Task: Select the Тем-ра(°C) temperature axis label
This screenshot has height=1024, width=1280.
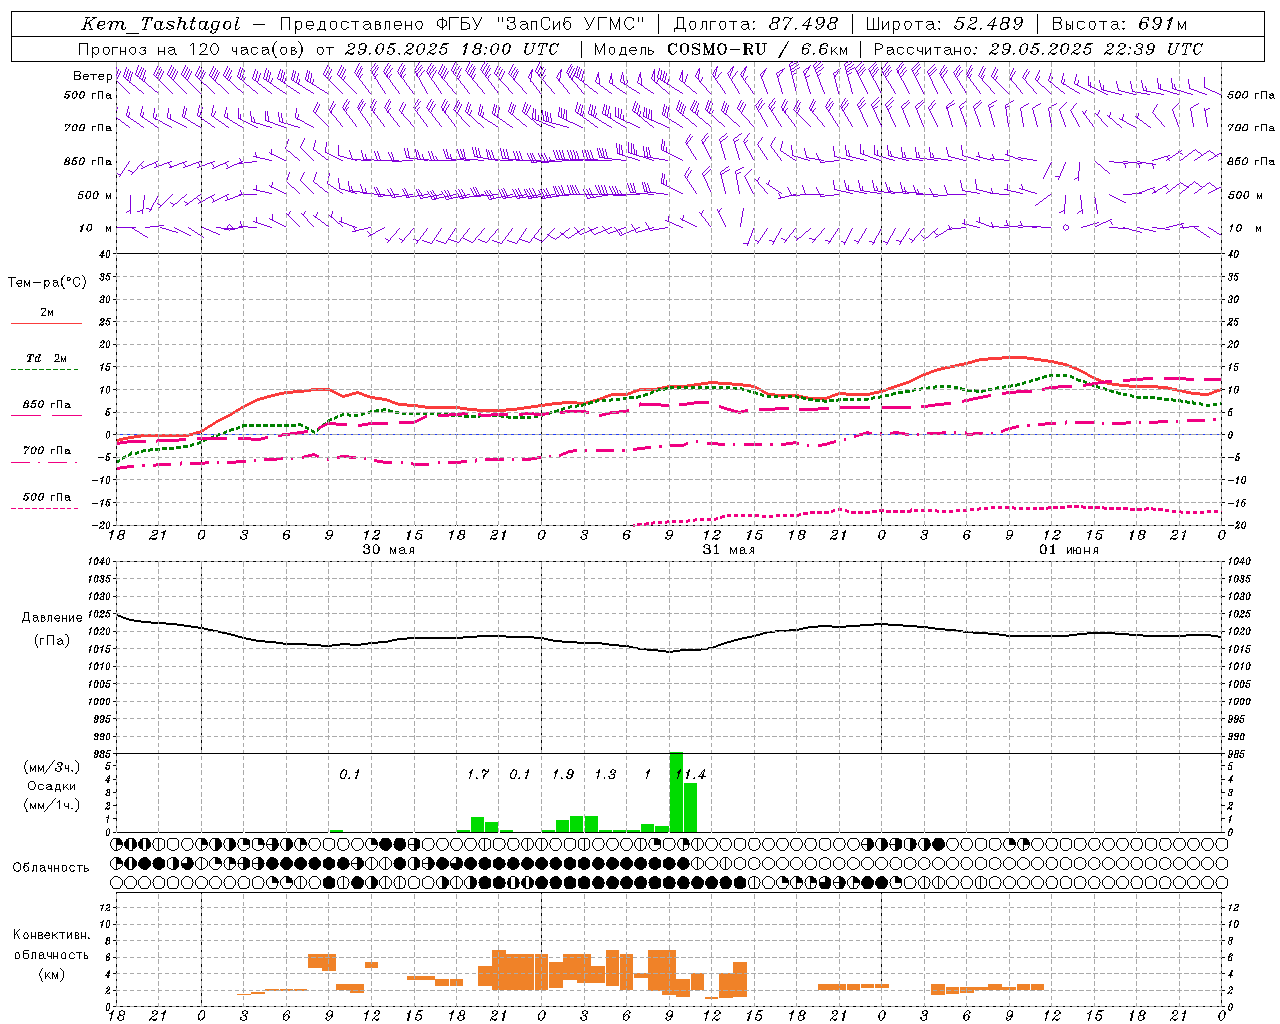Action: point(47,283)
